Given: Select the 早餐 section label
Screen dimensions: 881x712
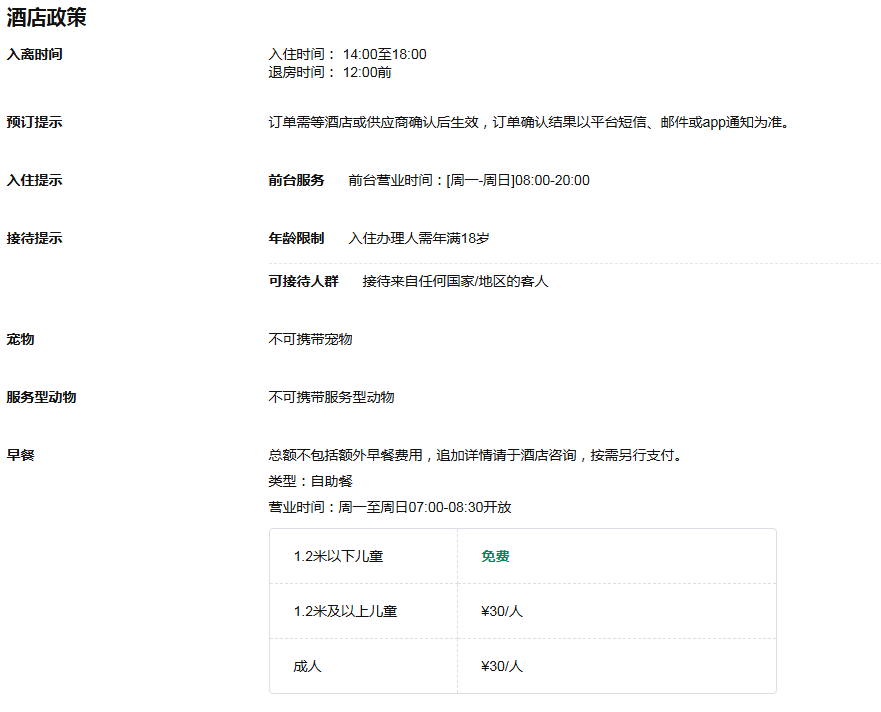Looking at the screenshot, I should (x=21, y=455).
